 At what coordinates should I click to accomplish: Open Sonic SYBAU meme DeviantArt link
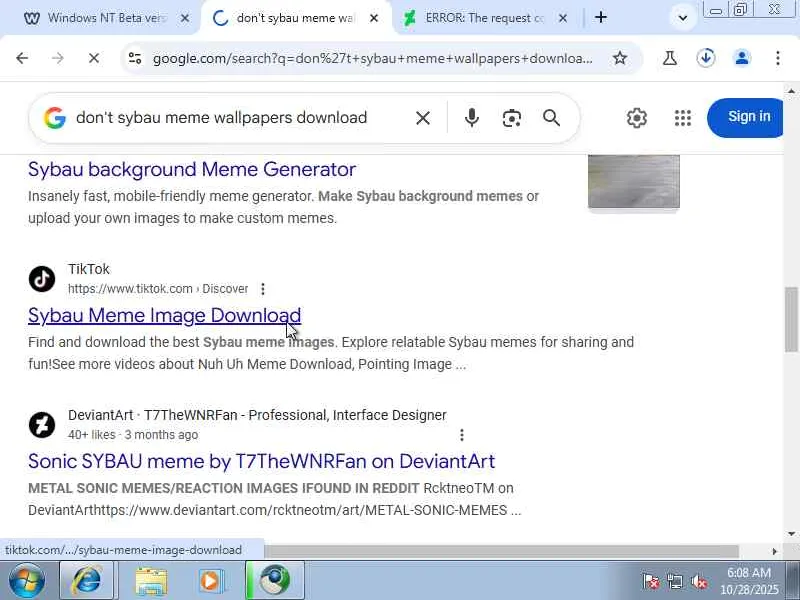261,461
